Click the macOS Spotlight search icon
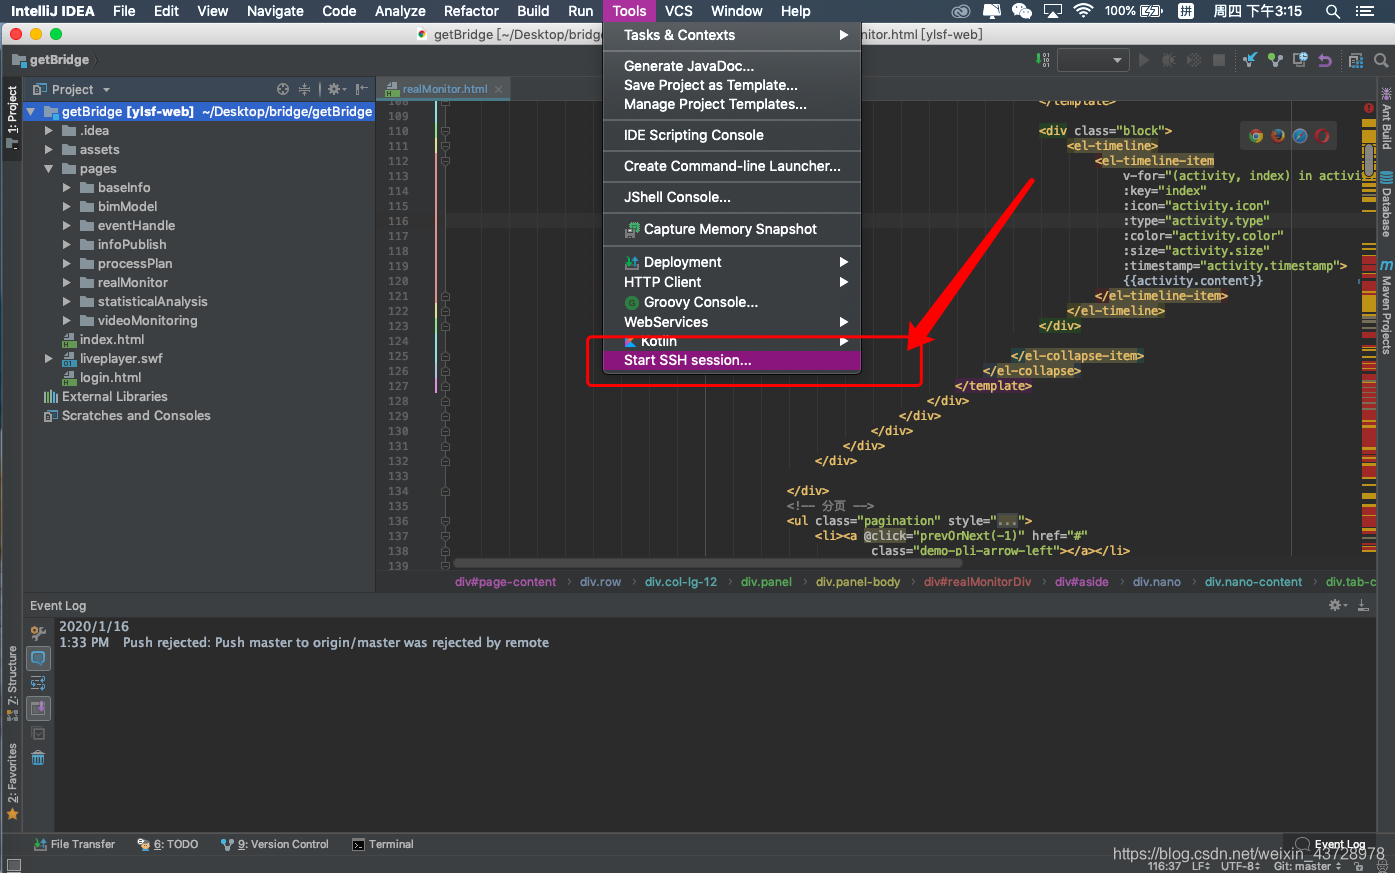Screen dimensions: 1395x873 pyautogui.click(x=1332, y=11)
